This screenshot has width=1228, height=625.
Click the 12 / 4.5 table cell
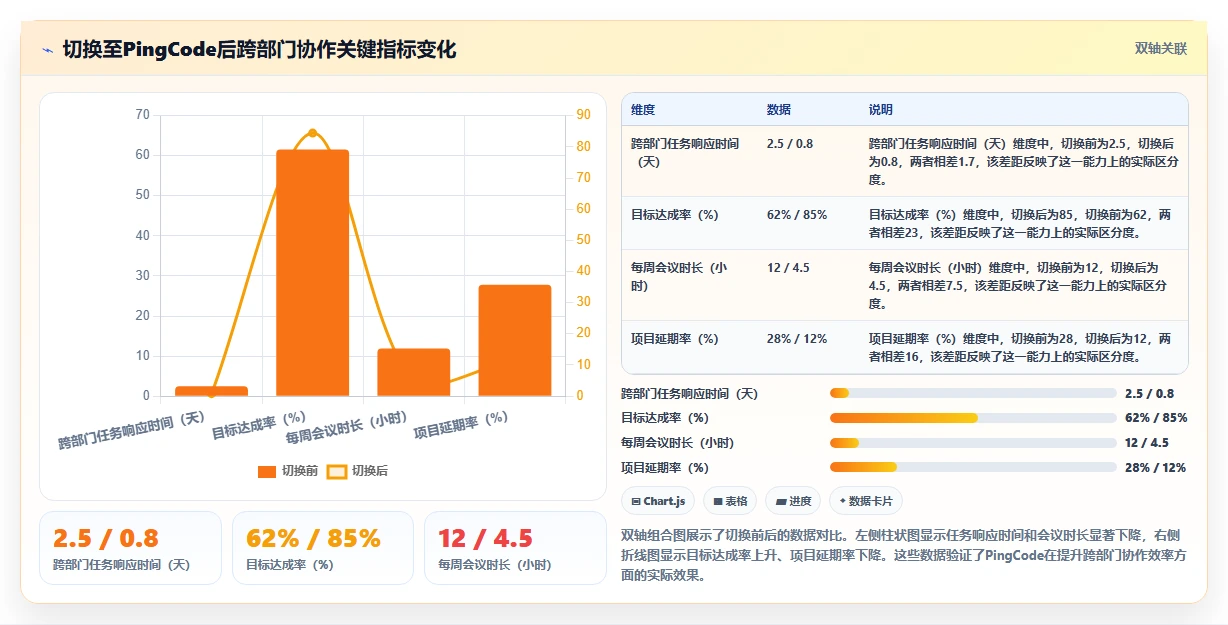pos(788,268)
